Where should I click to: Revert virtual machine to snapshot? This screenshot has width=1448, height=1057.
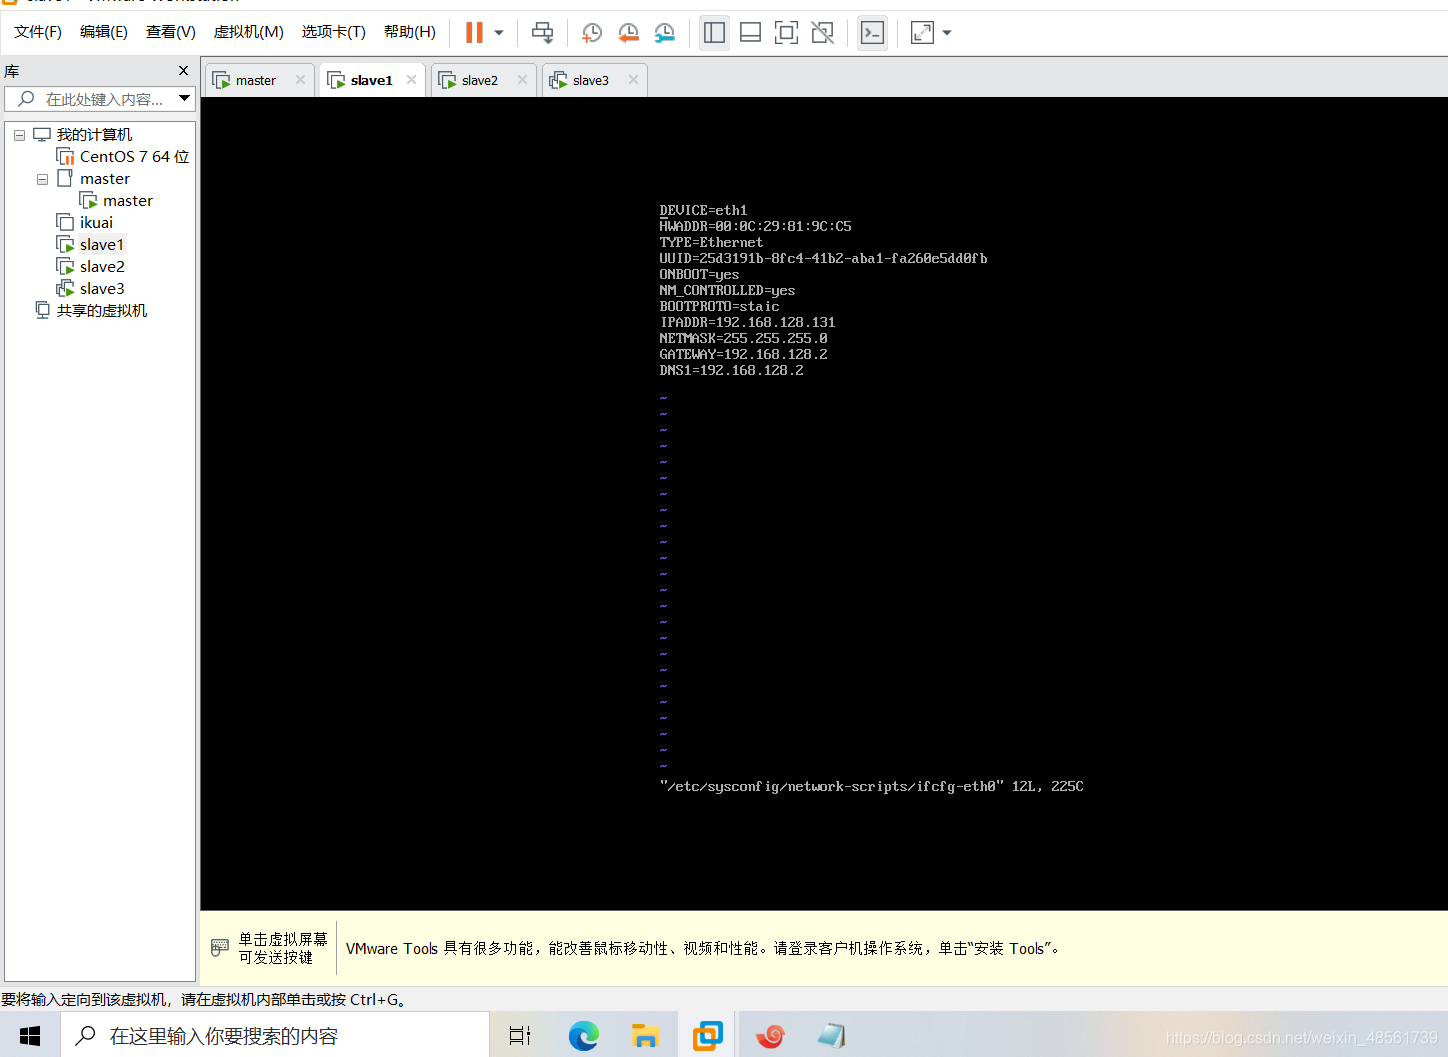pos(628,33)
